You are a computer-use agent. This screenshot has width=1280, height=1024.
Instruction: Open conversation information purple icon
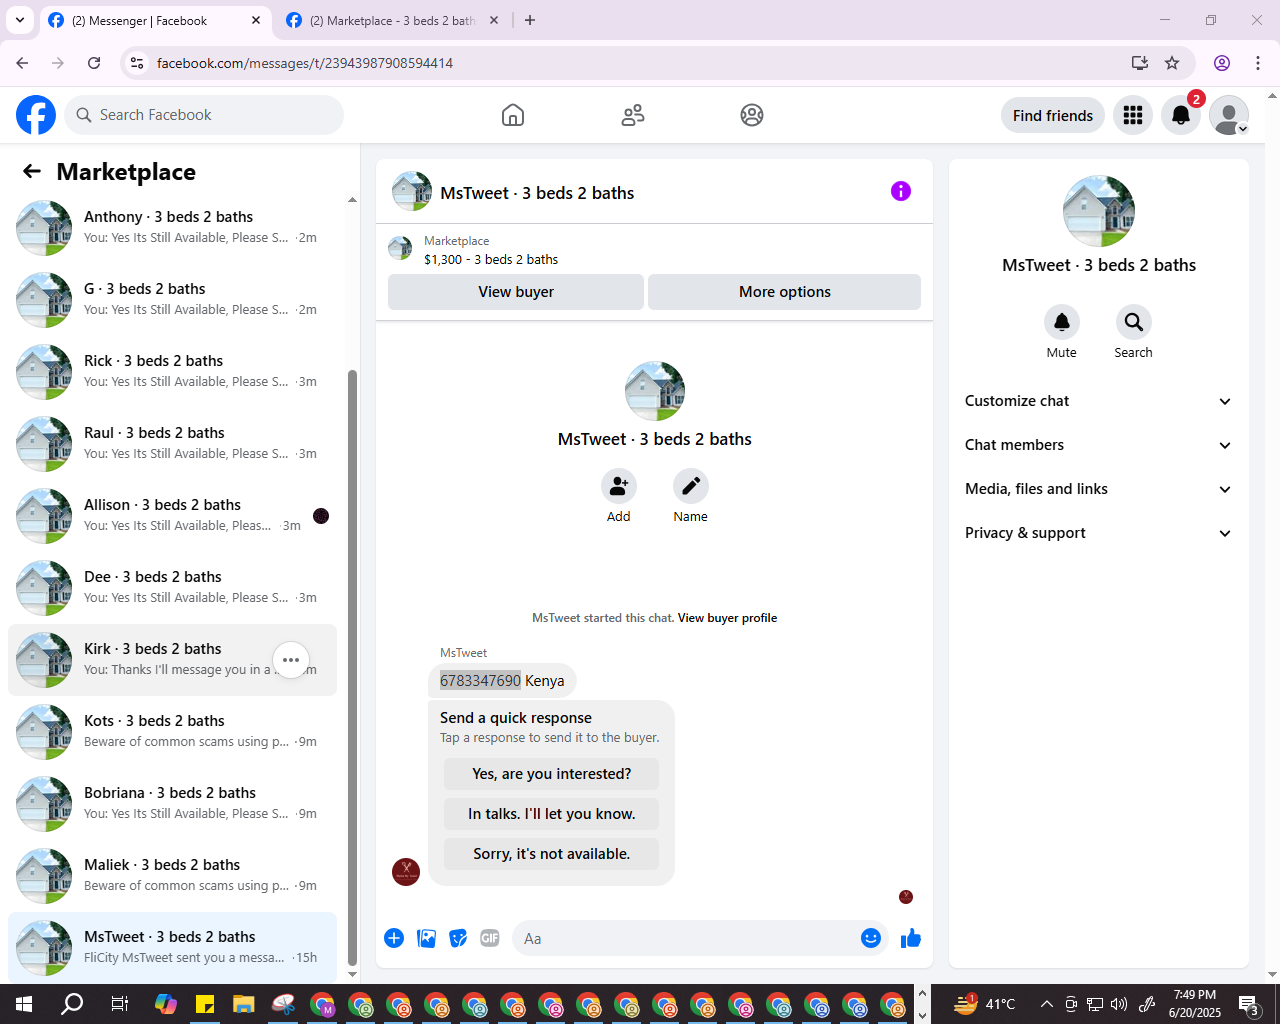pyautogui.click(x=901, y=191)
